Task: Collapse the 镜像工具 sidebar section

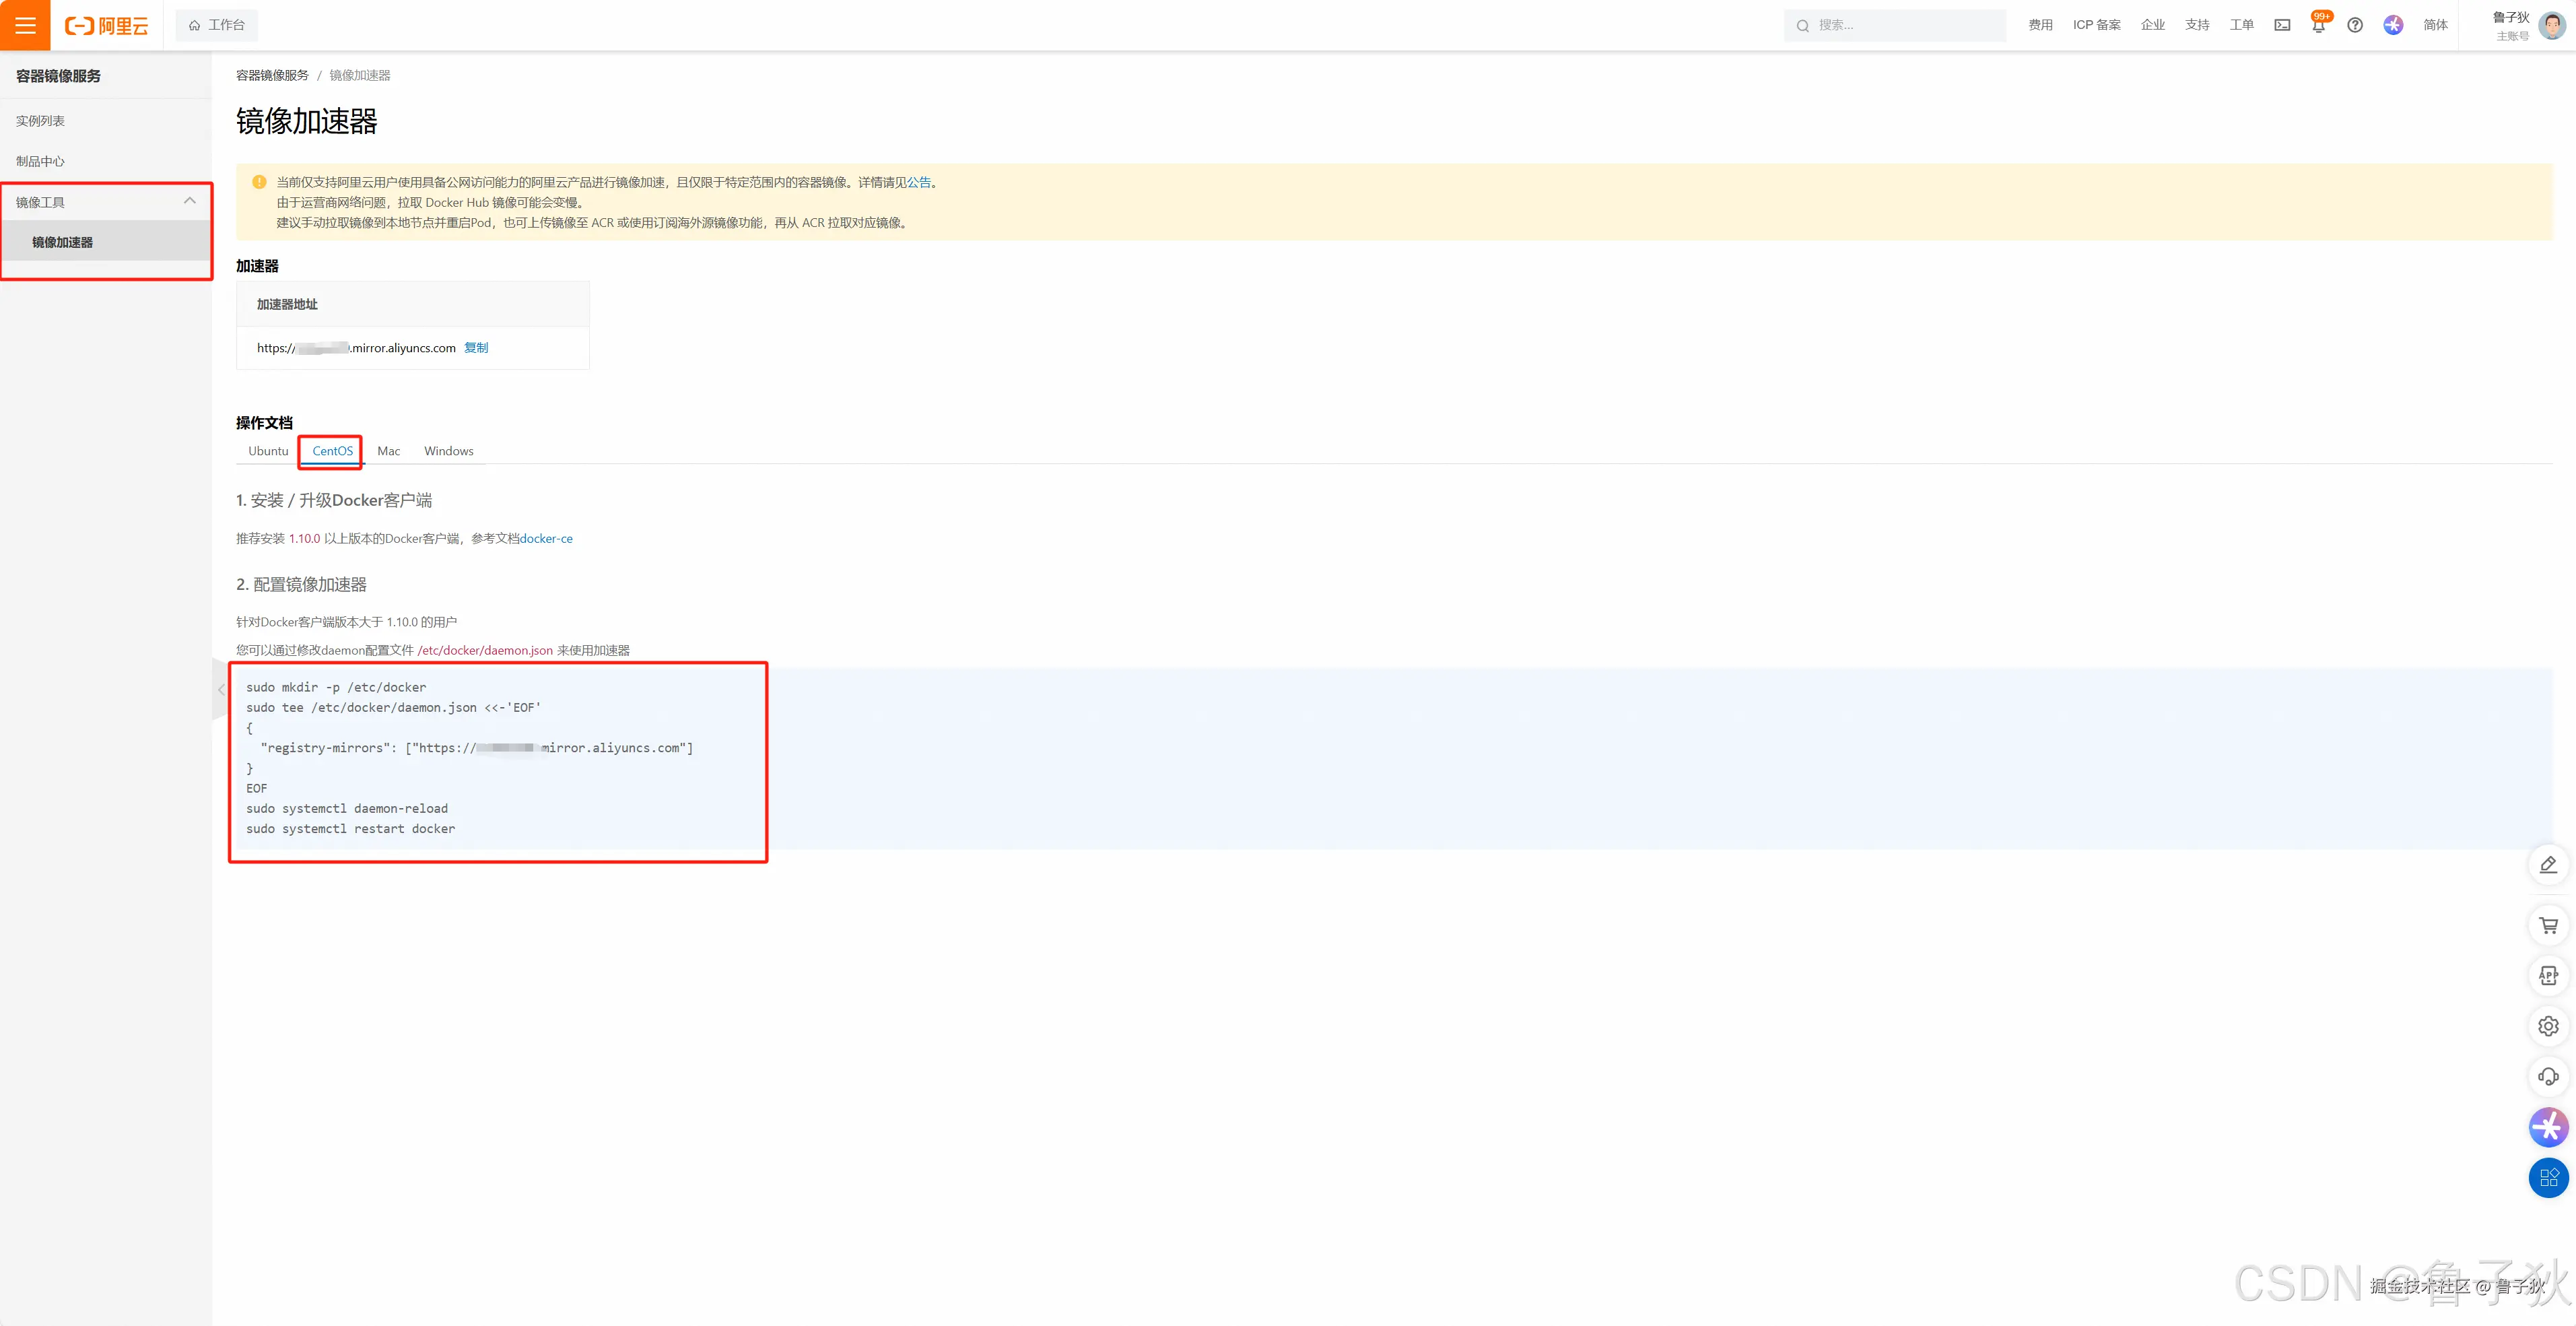Action: point(189,201)
